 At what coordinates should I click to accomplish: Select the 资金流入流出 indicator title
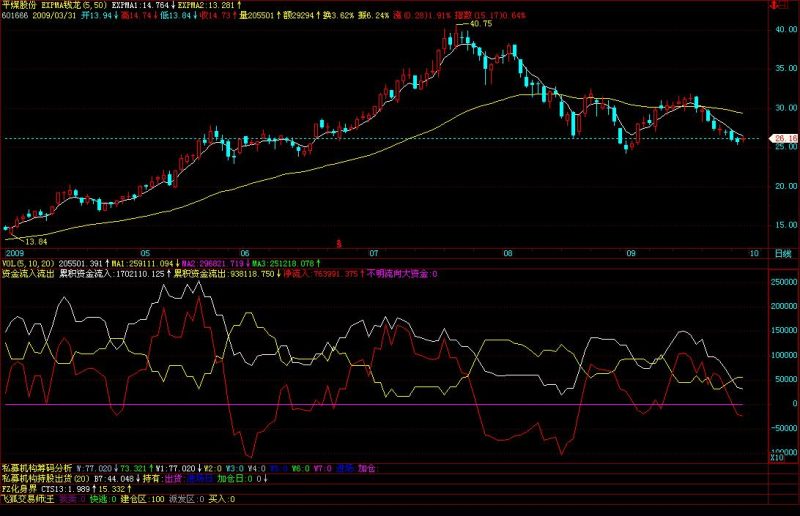pos(27,274)
